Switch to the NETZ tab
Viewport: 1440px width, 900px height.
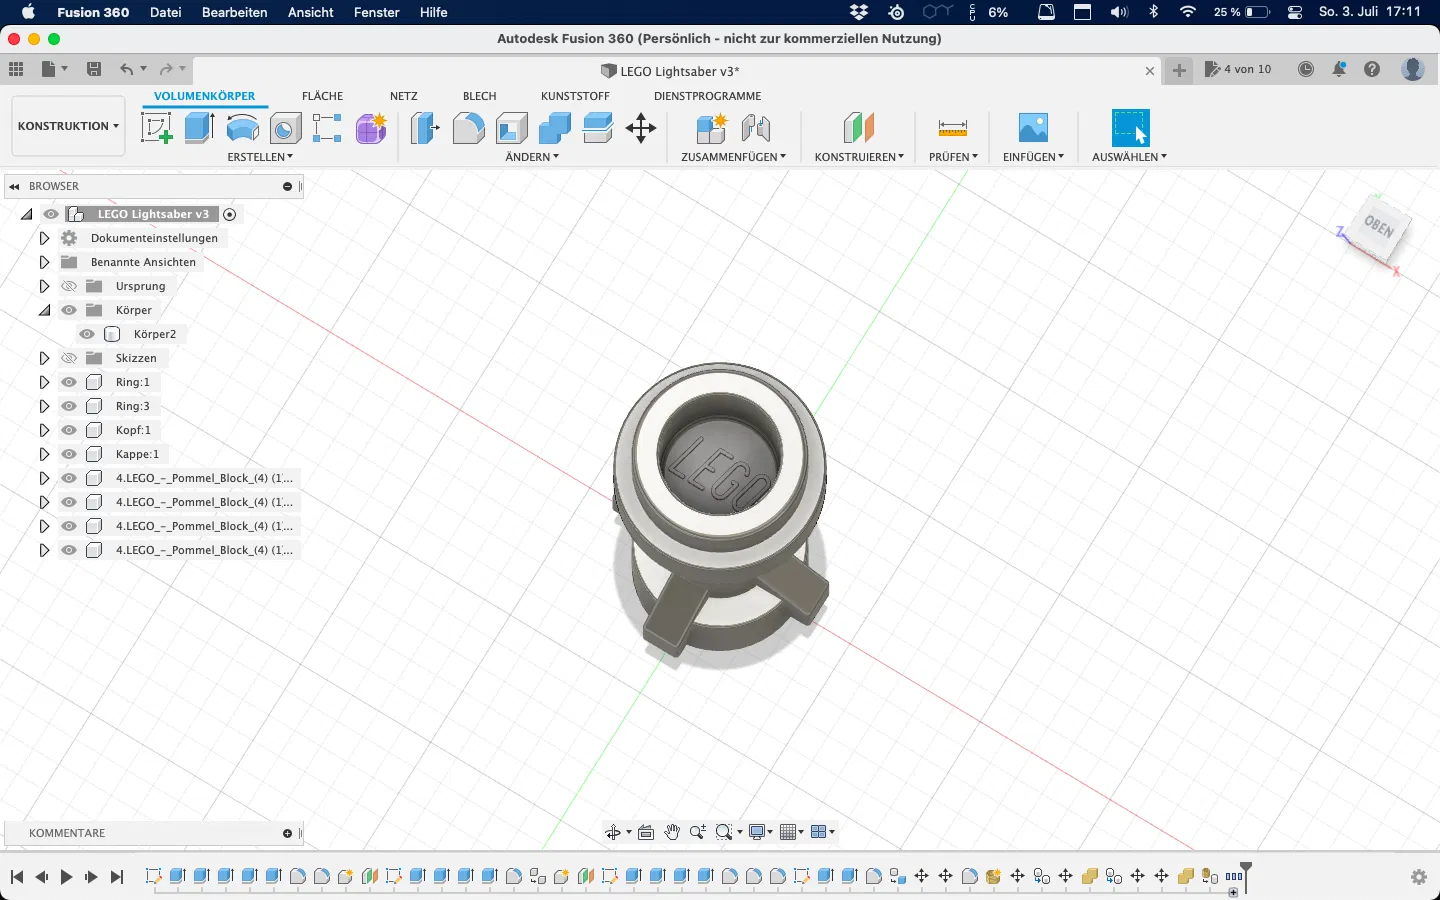click(x=404, y=96)
